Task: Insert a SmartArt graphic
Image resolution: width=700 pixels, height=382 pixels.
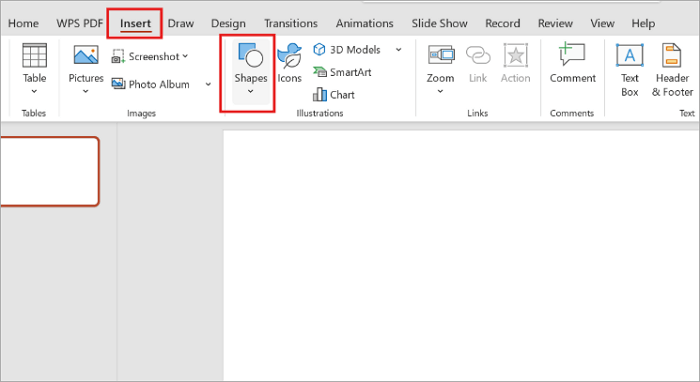Action: (342, 72)
